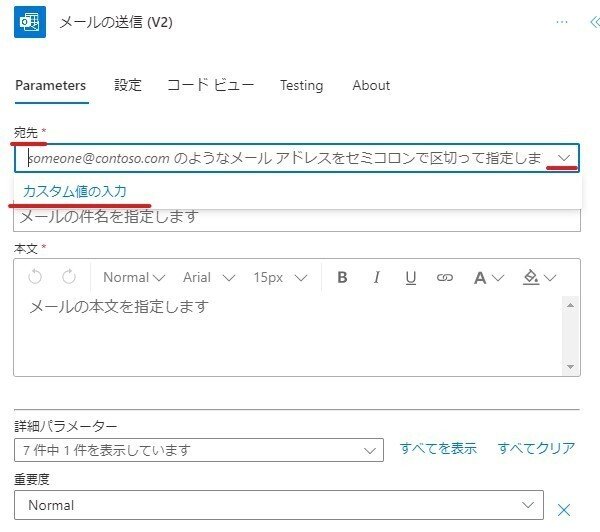Toggle italic formatting in body editor
600x532 pixels.
pos(377,277)
